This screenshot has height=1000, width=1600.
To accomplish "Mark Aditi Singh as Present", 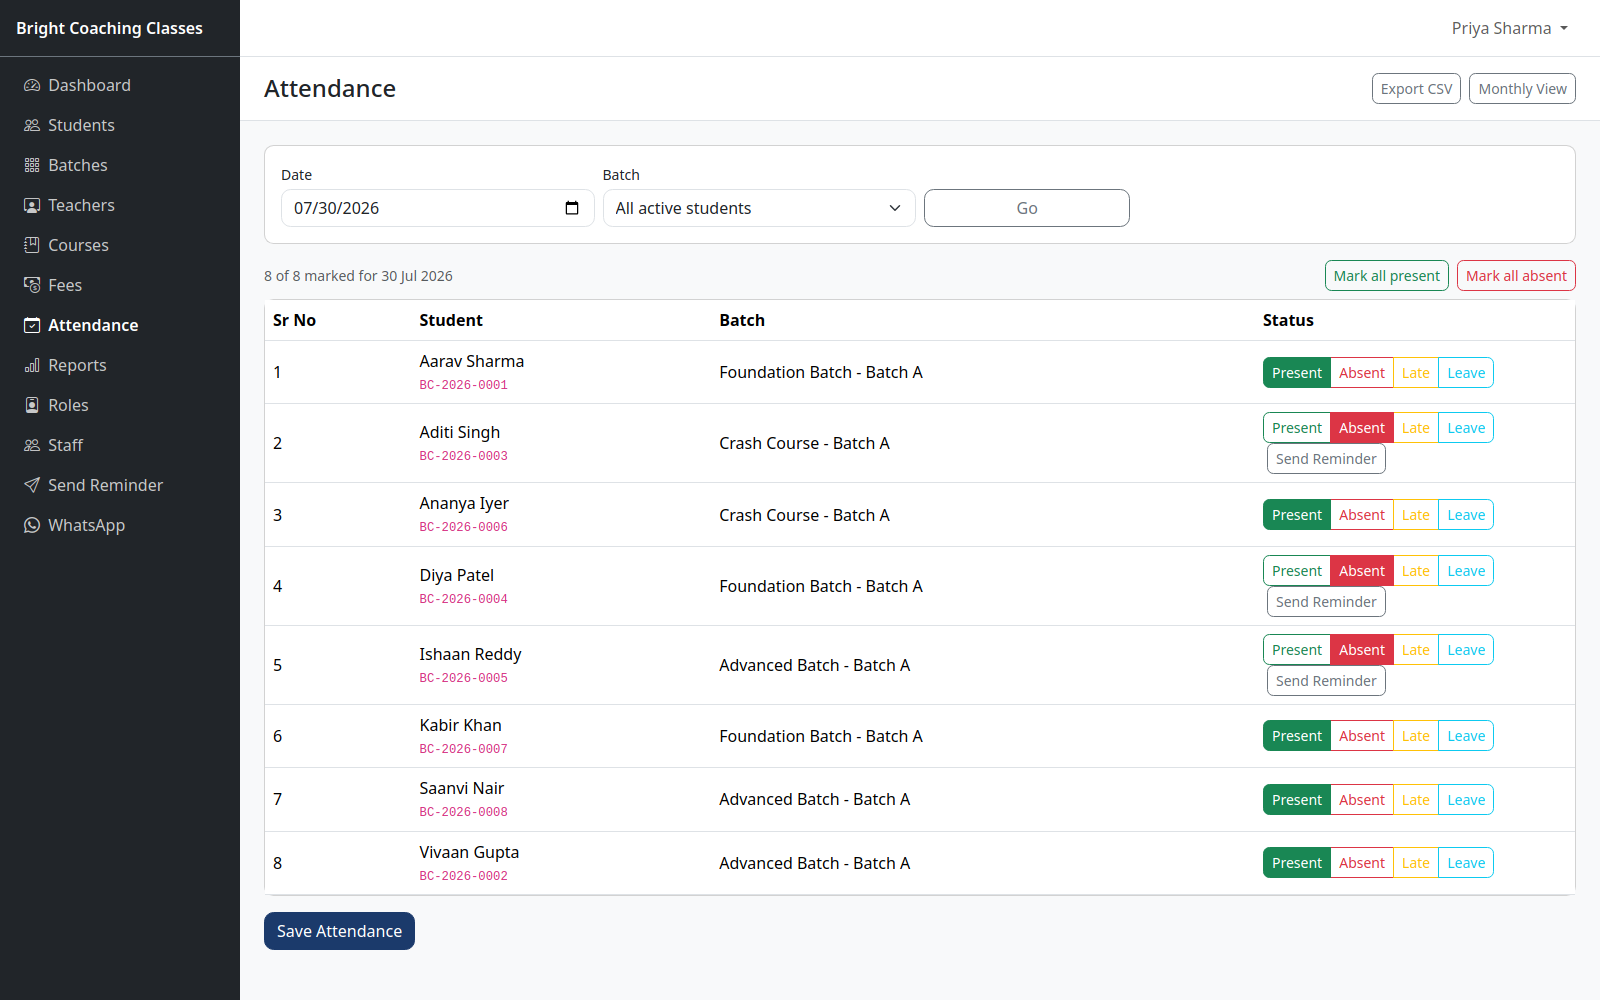I will click(x=1297, y=428).
